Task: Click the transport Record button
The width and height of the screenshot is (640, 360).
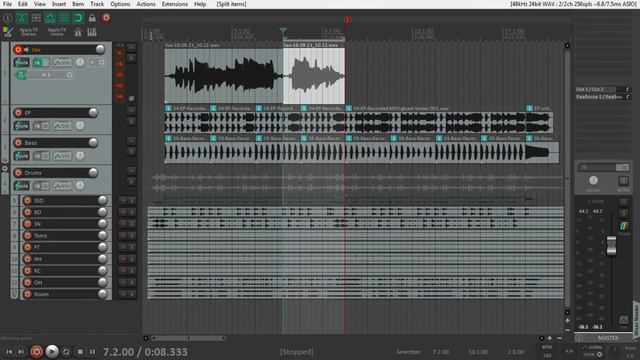Action: 36,351
